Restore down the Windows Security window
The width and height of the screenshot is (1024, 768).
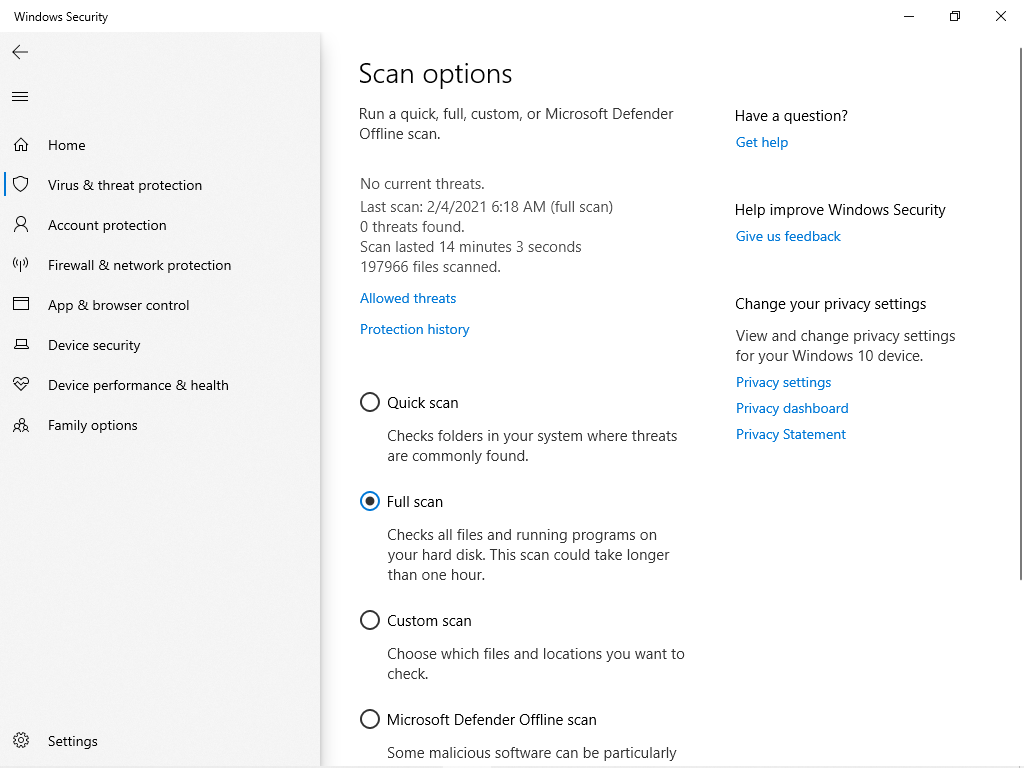(955, 16)
